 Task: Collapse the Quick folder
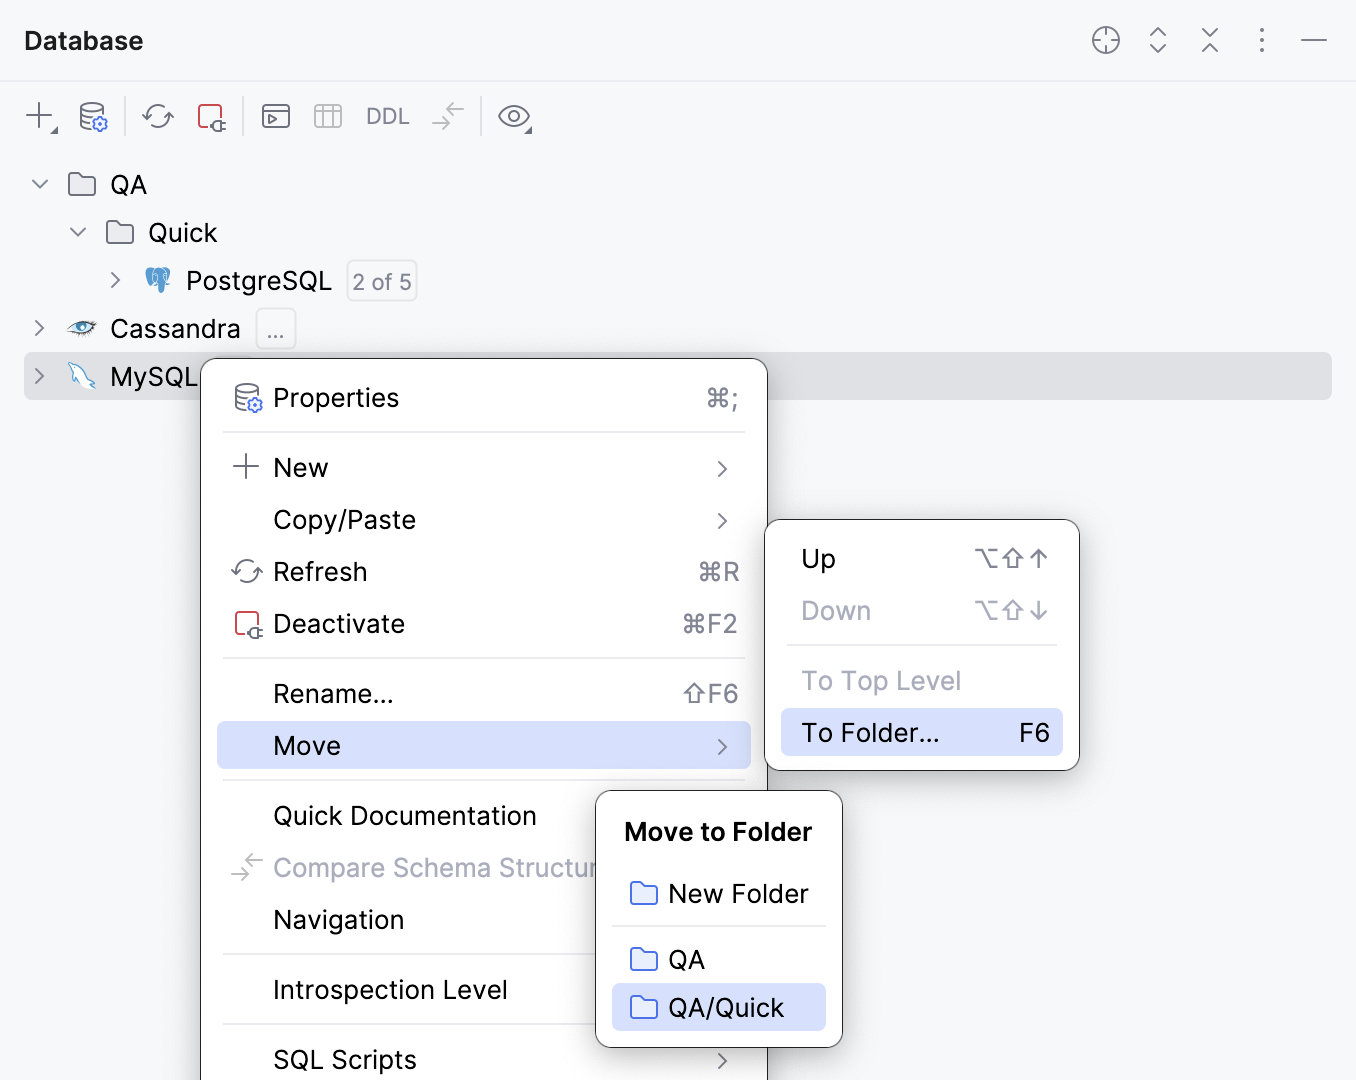[x=77, y=232]
